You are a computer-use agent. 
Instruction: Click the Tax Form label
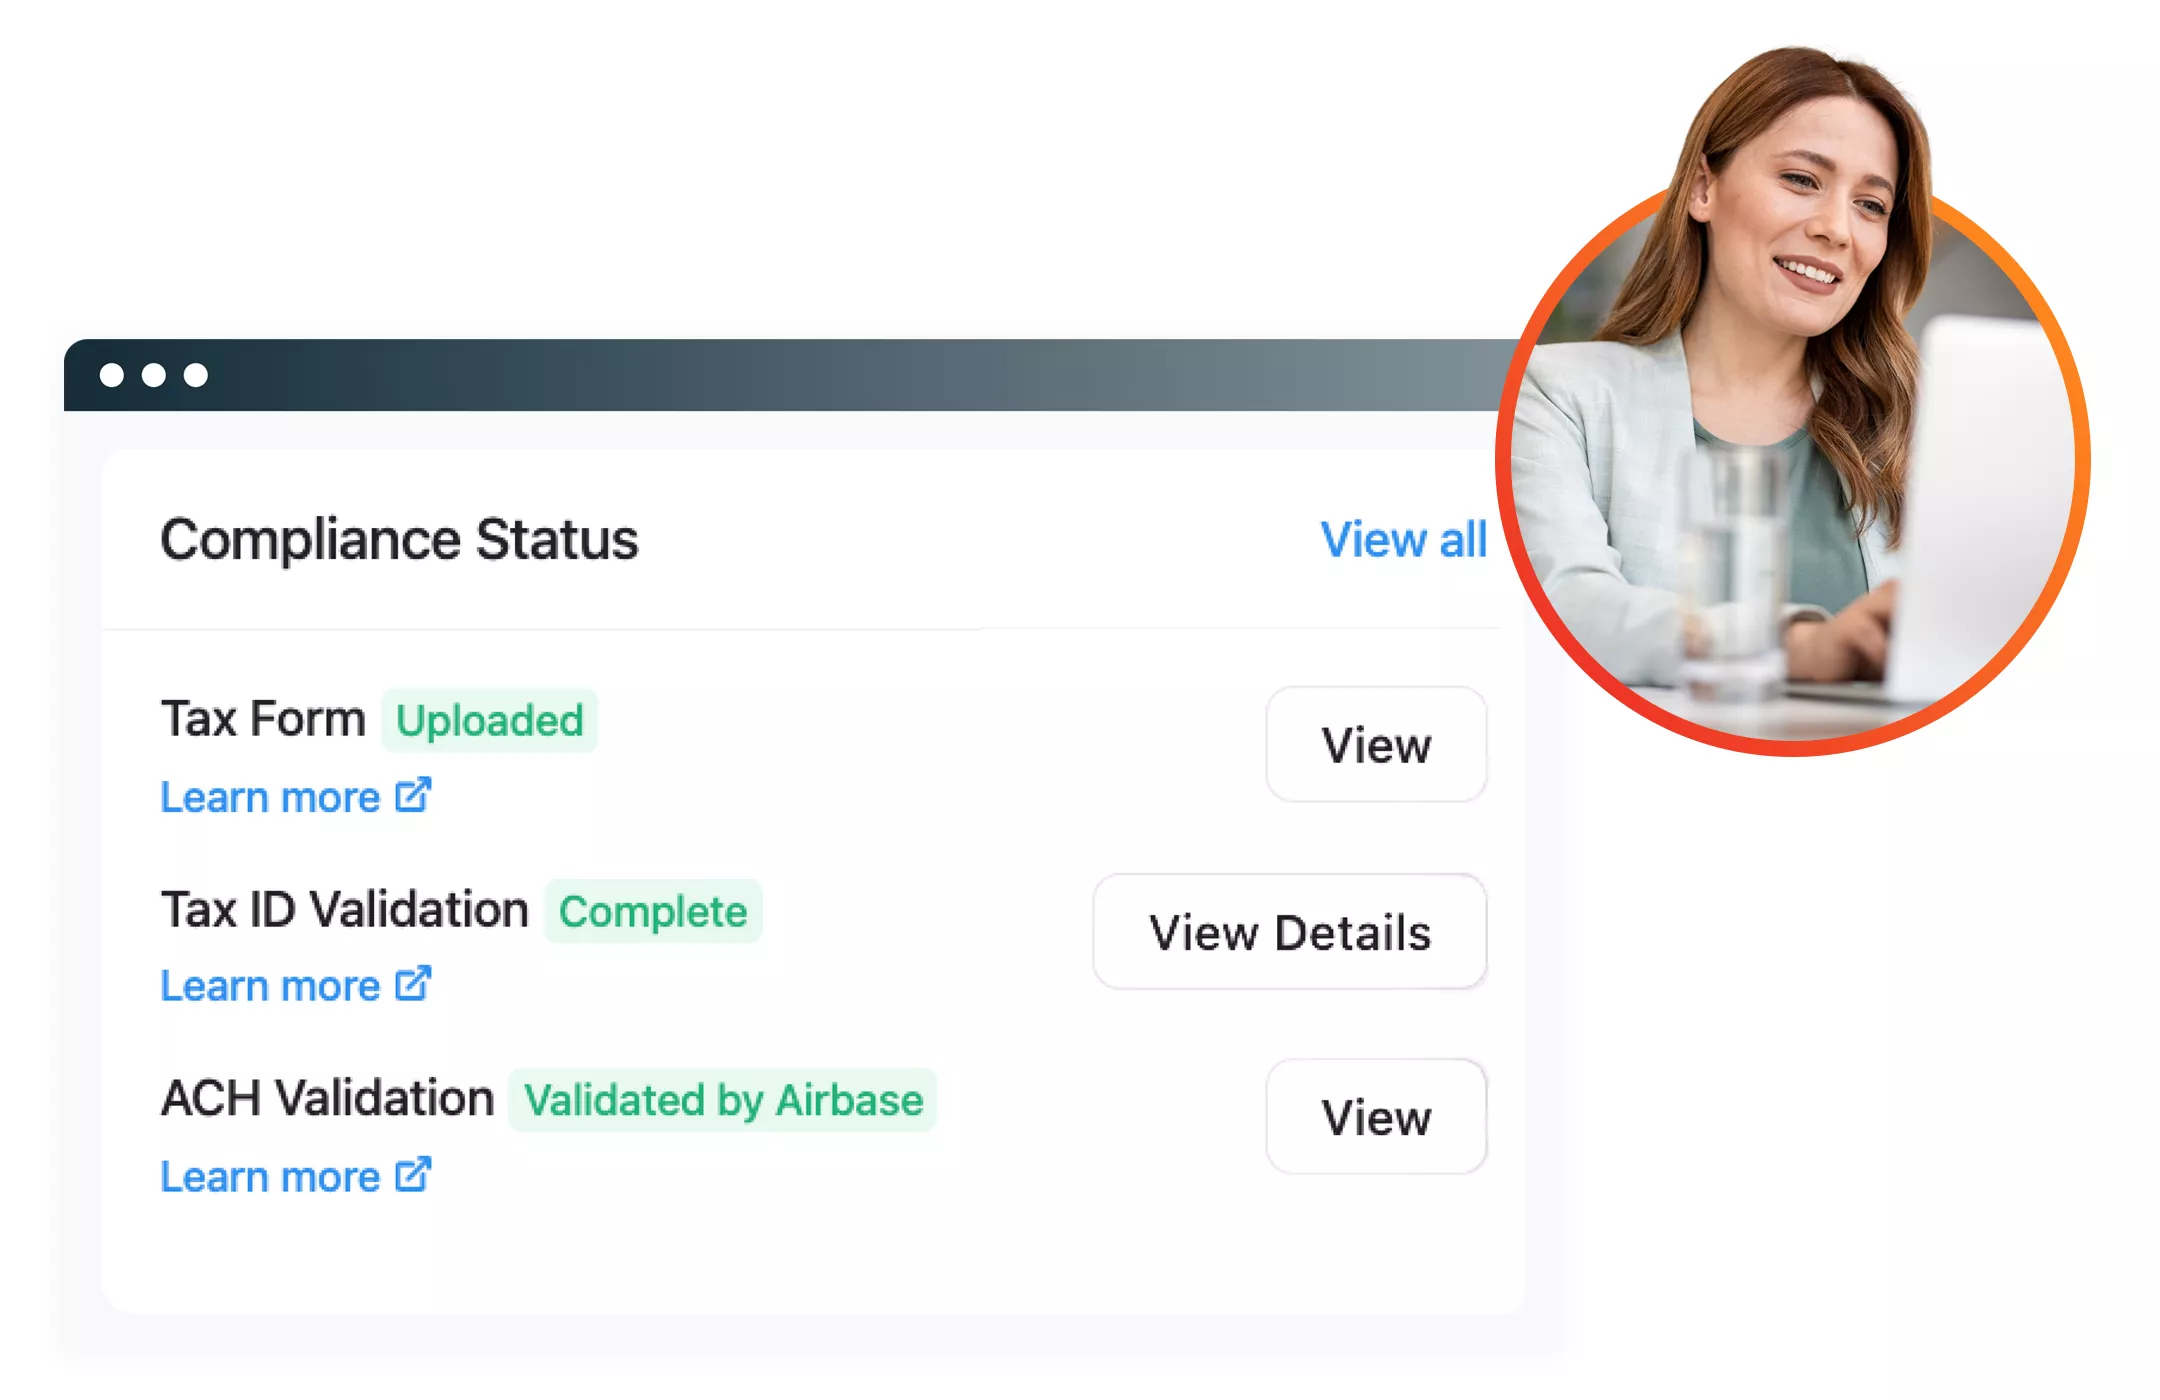pos(263,718)
